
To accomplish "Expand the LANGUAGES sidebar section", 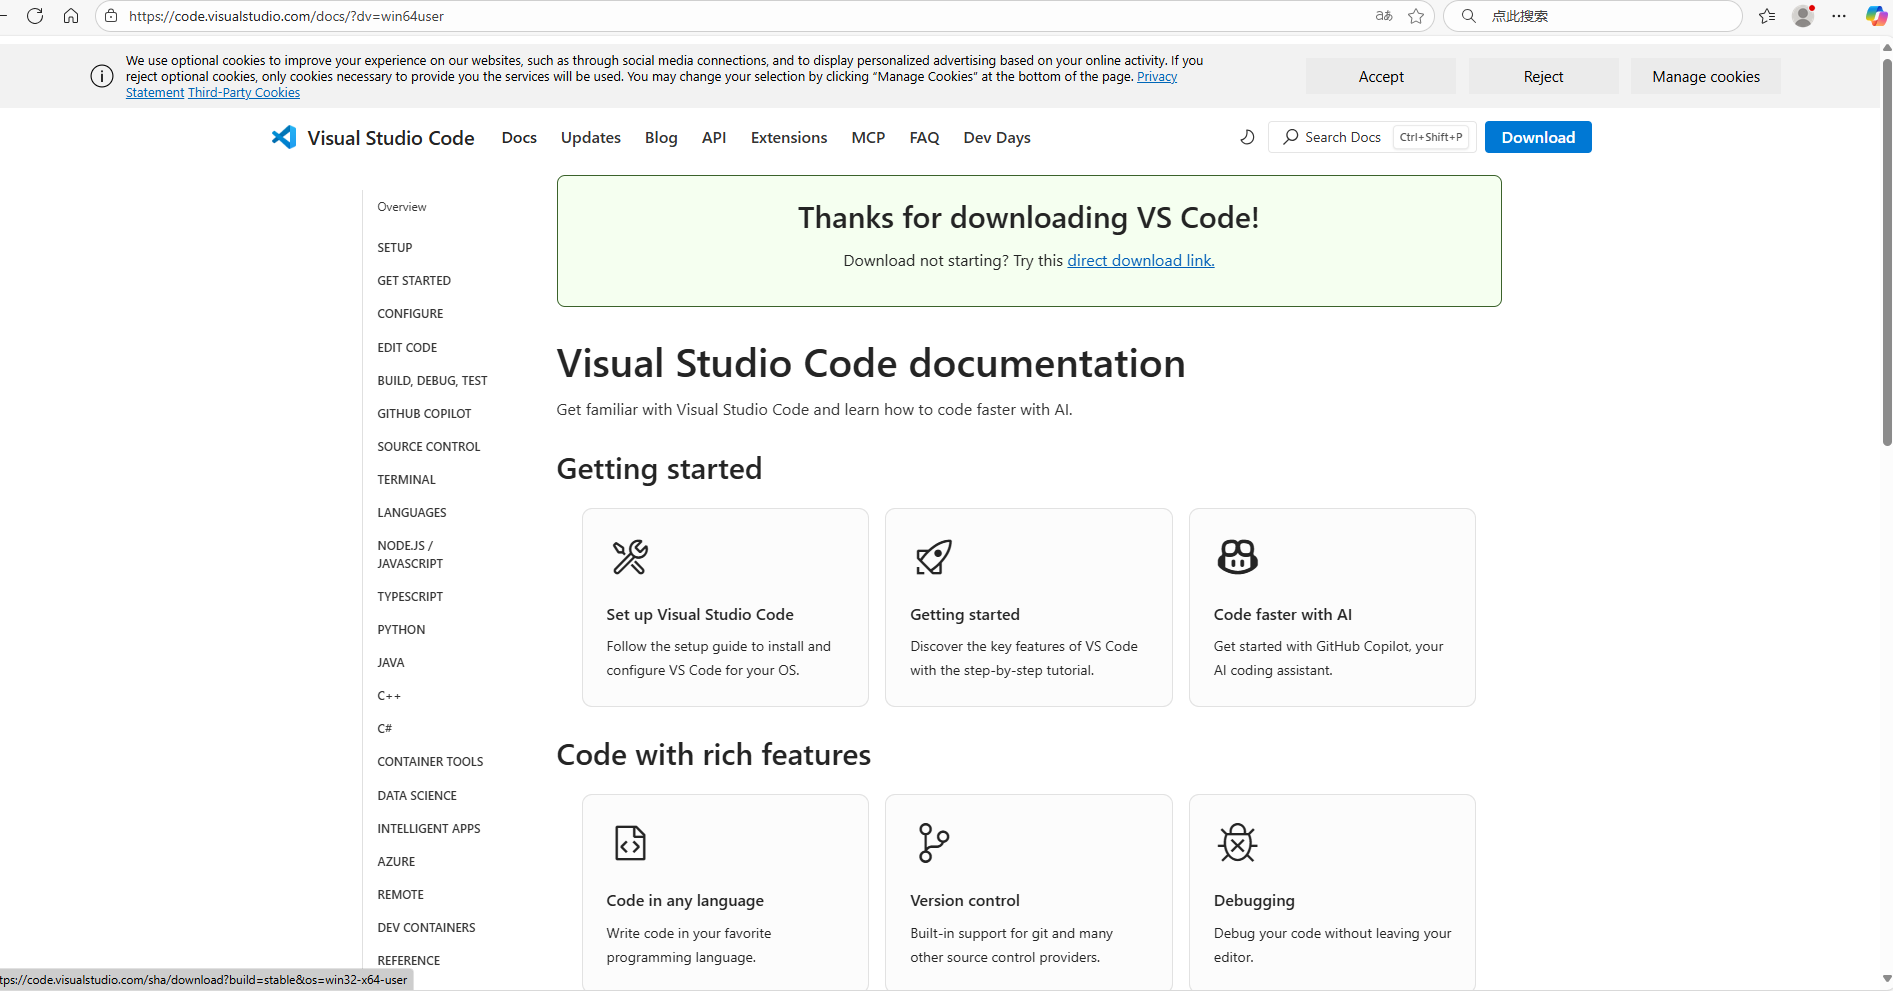I will pyautogui.click(x=412, y=513).
